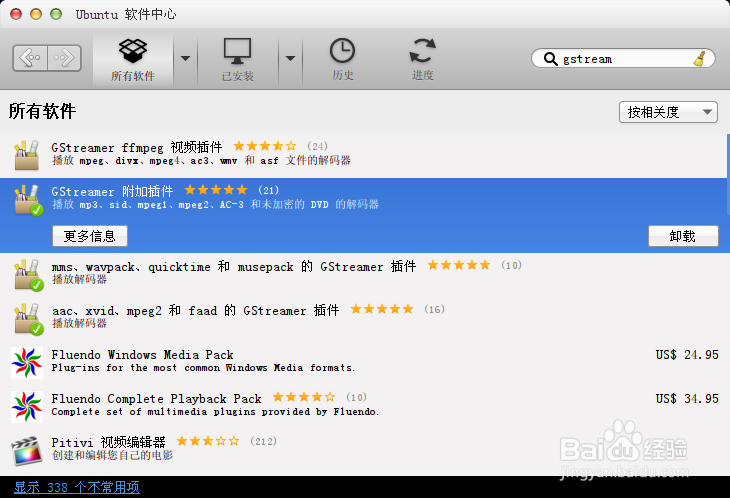Click the 已安装 toolbar label
Image resolution: width=730 pixels, height=498 pixels.
pos(237,76)
